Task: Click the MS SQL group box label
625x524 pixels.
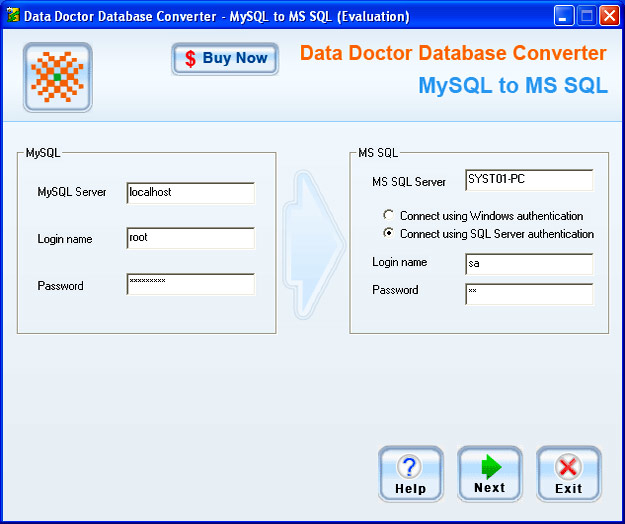Action: click(x=378, y=153)
